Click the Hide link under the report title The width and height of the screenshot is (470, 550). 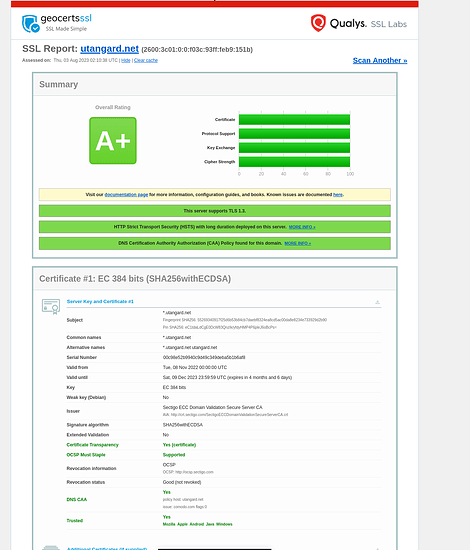pyautogui.click(x=126, y=60)
